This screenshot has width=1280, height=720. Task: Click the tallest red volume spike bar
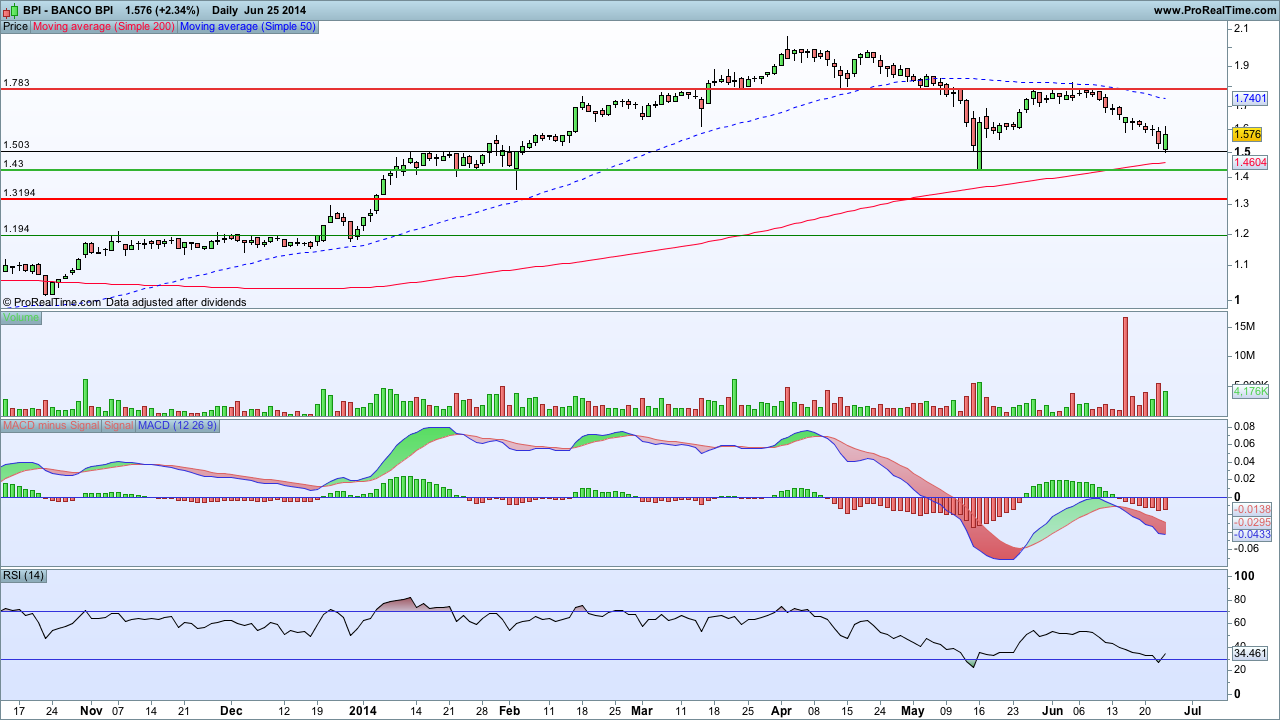tap(1125, 366)
